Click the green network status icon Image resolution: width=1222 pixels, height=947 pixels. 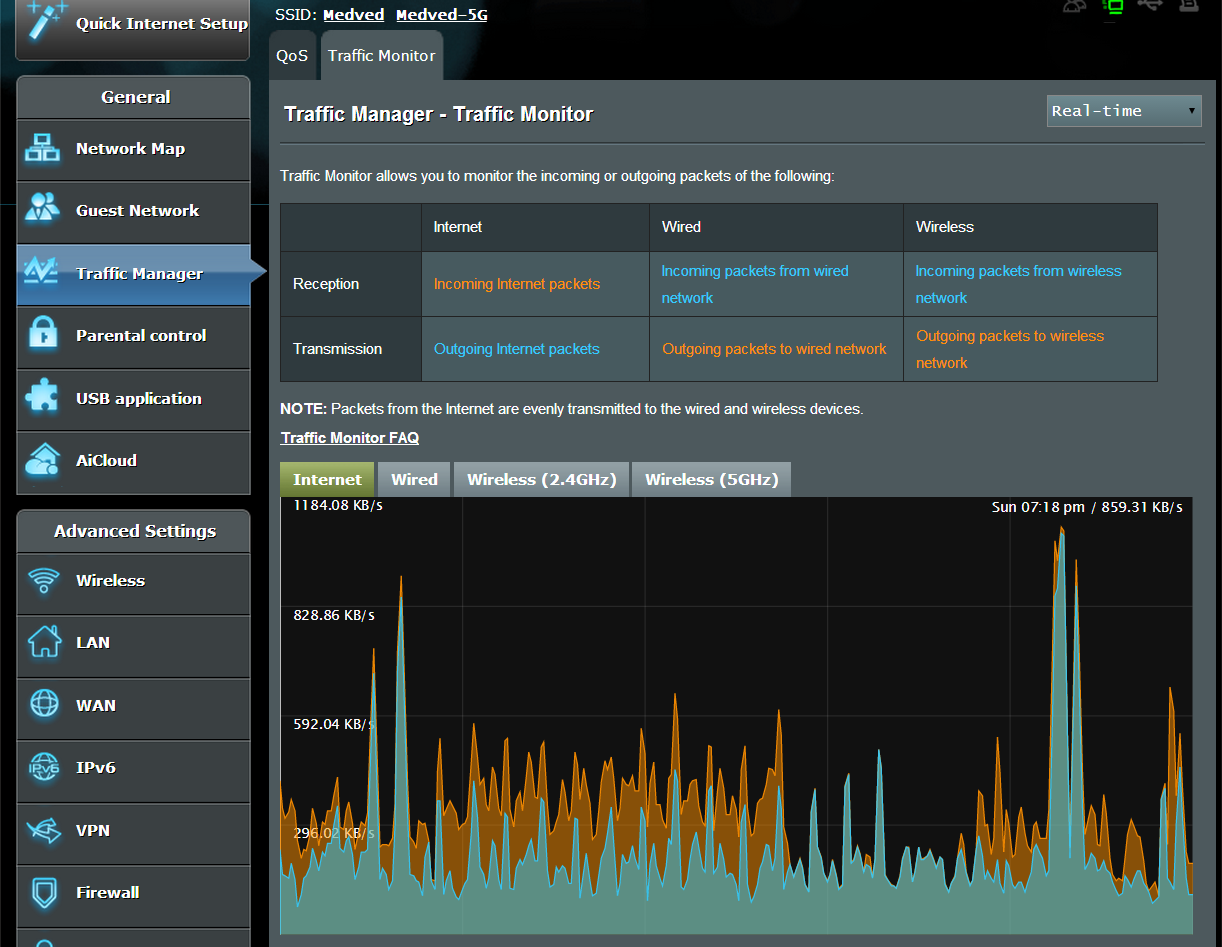pyautogui.click(x=1112, y=6)
